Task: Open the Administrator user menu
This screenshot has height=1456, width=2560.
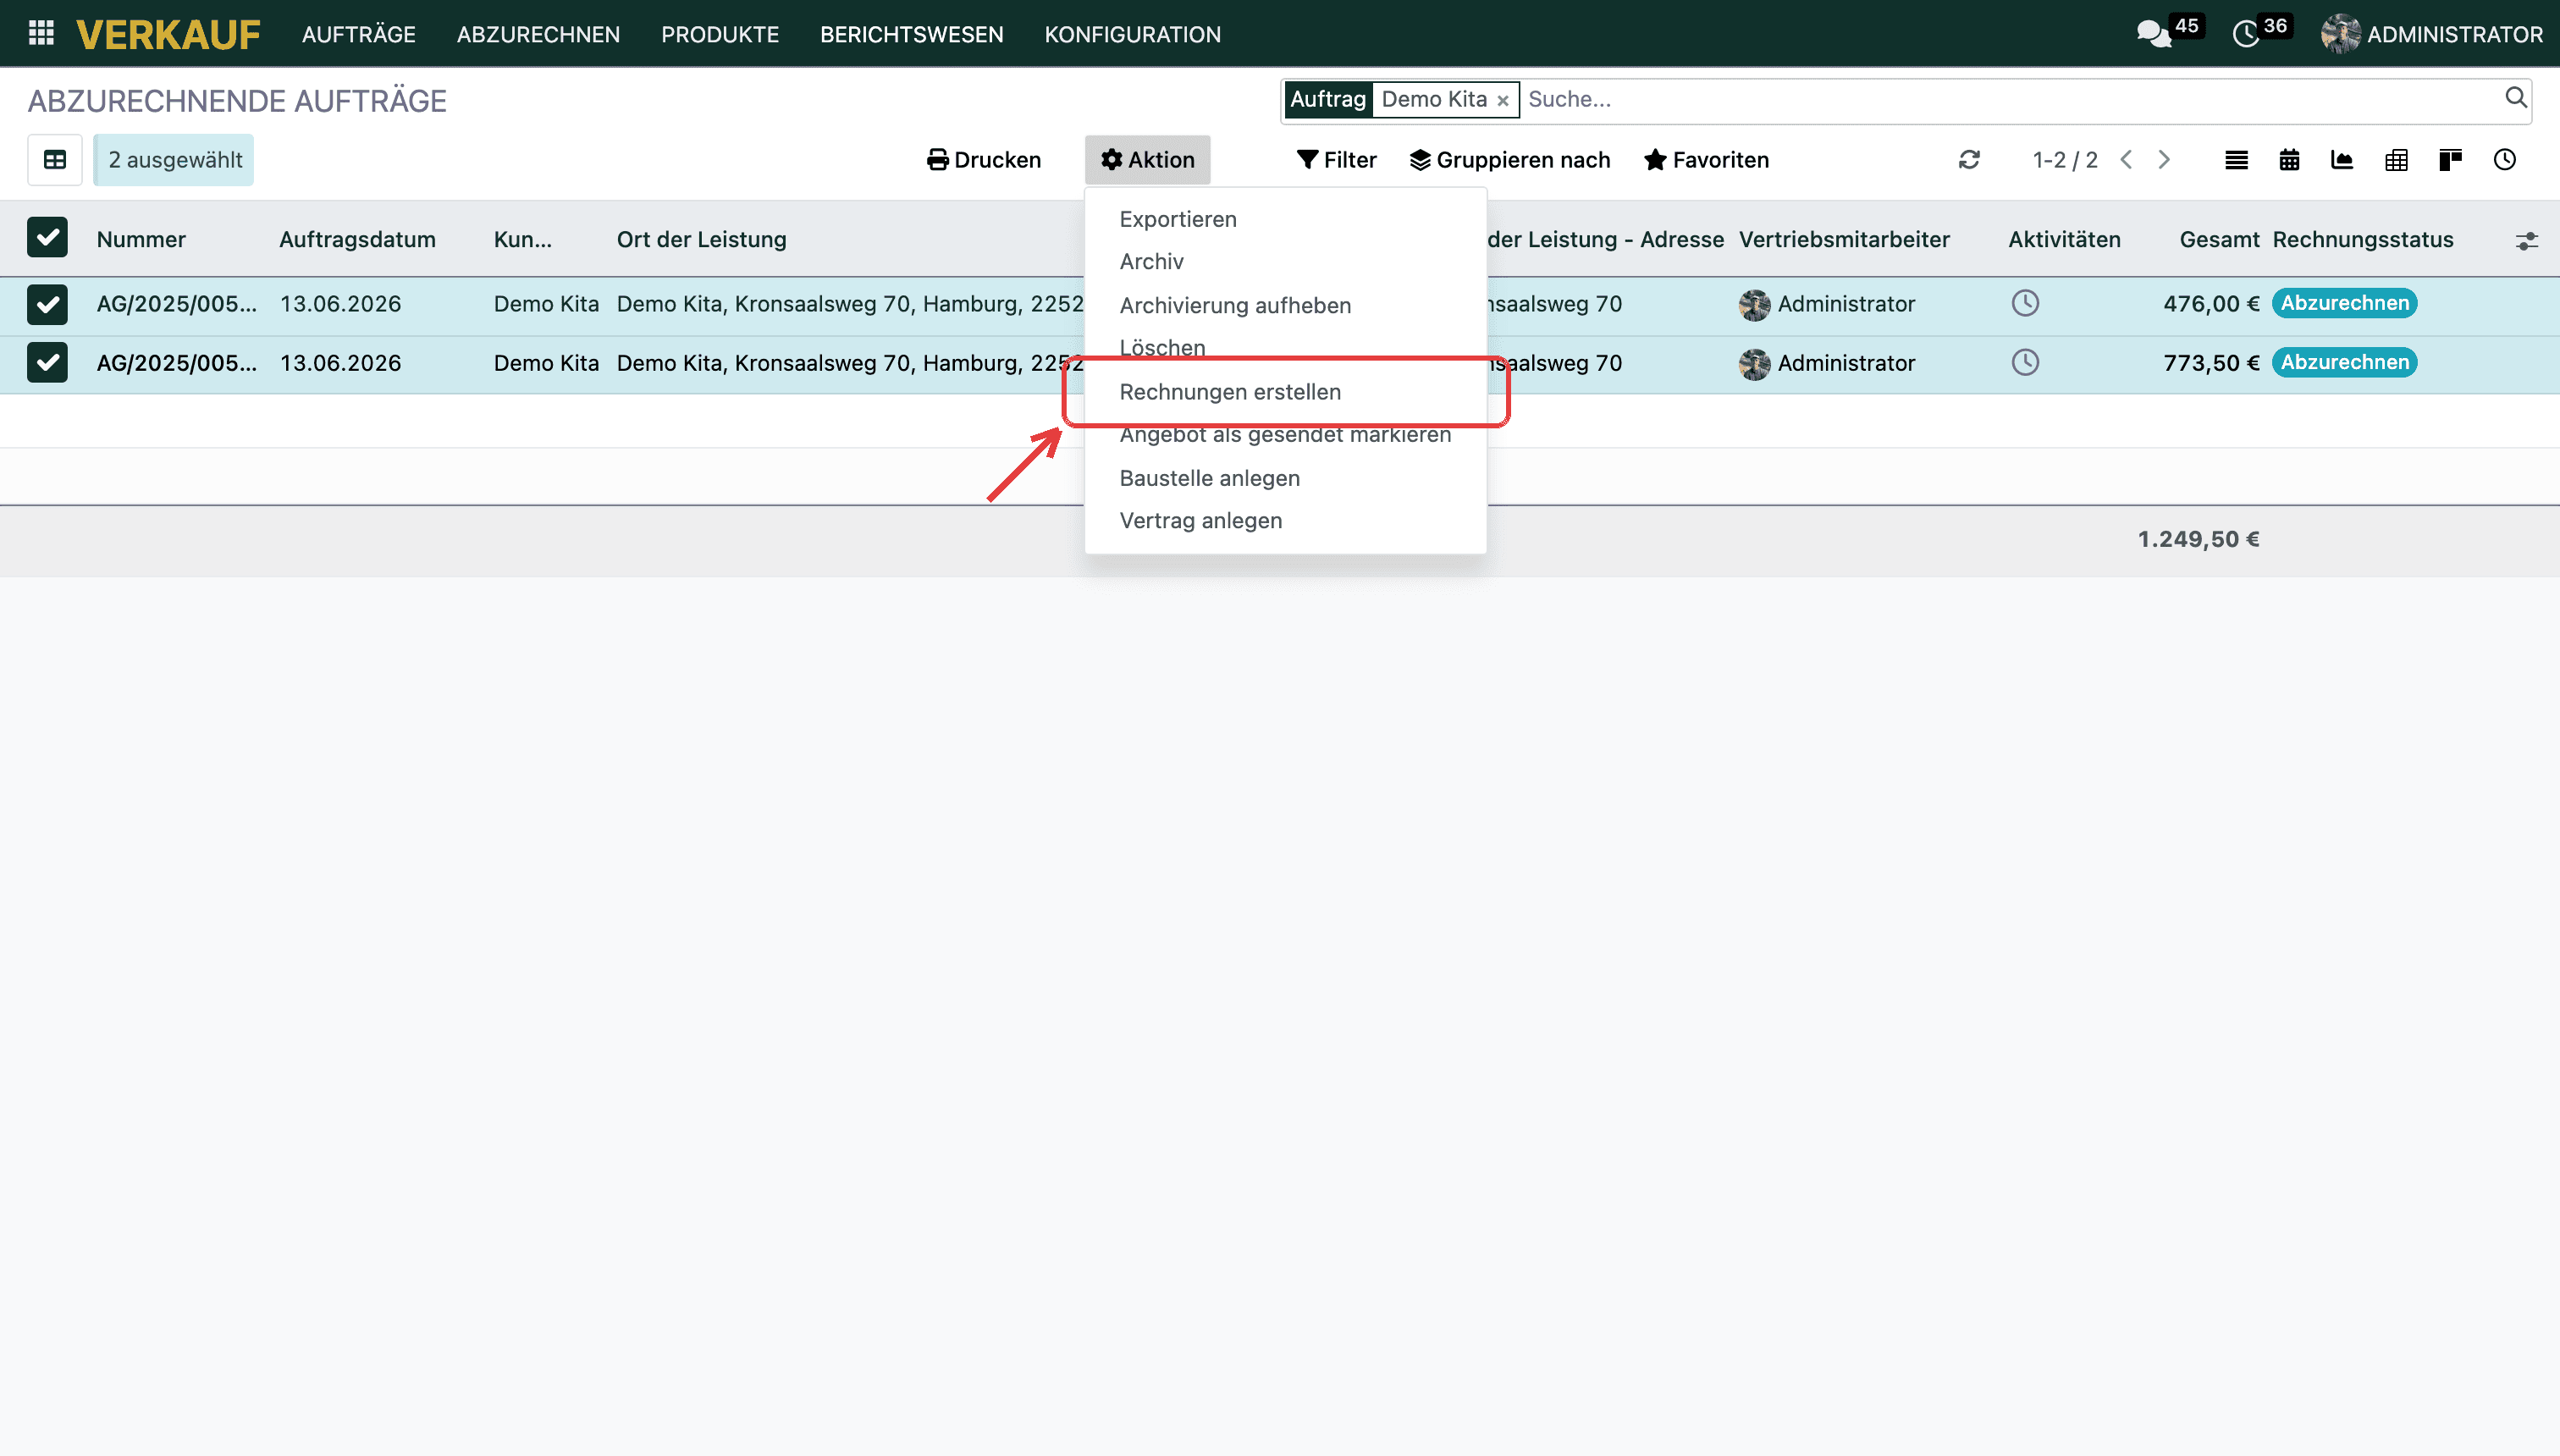Action: pyautogui.click(x=2431, y=34)
